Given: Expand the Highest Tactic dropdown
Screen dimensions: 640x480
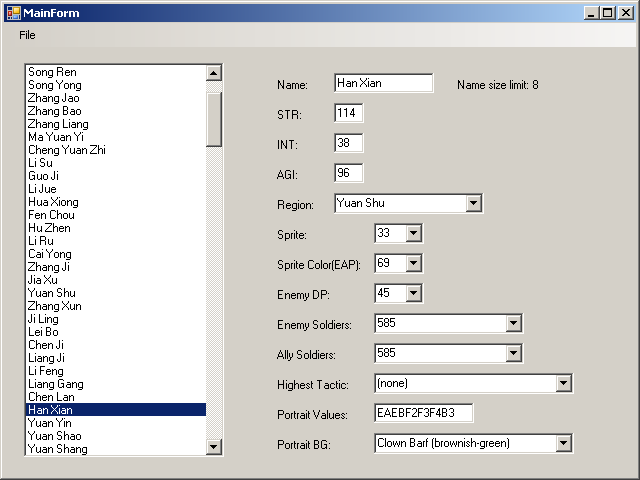Looking at the screenshot, I should [x=563, y=383].
